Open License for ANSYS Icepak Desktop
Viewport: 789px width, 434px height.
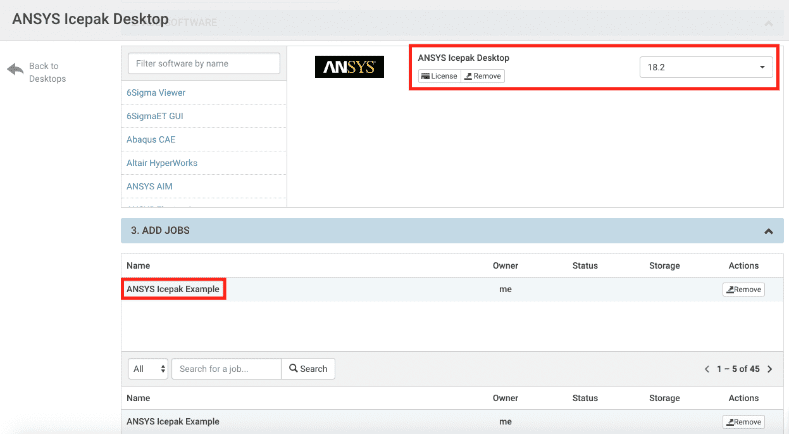tap(438, 76)
